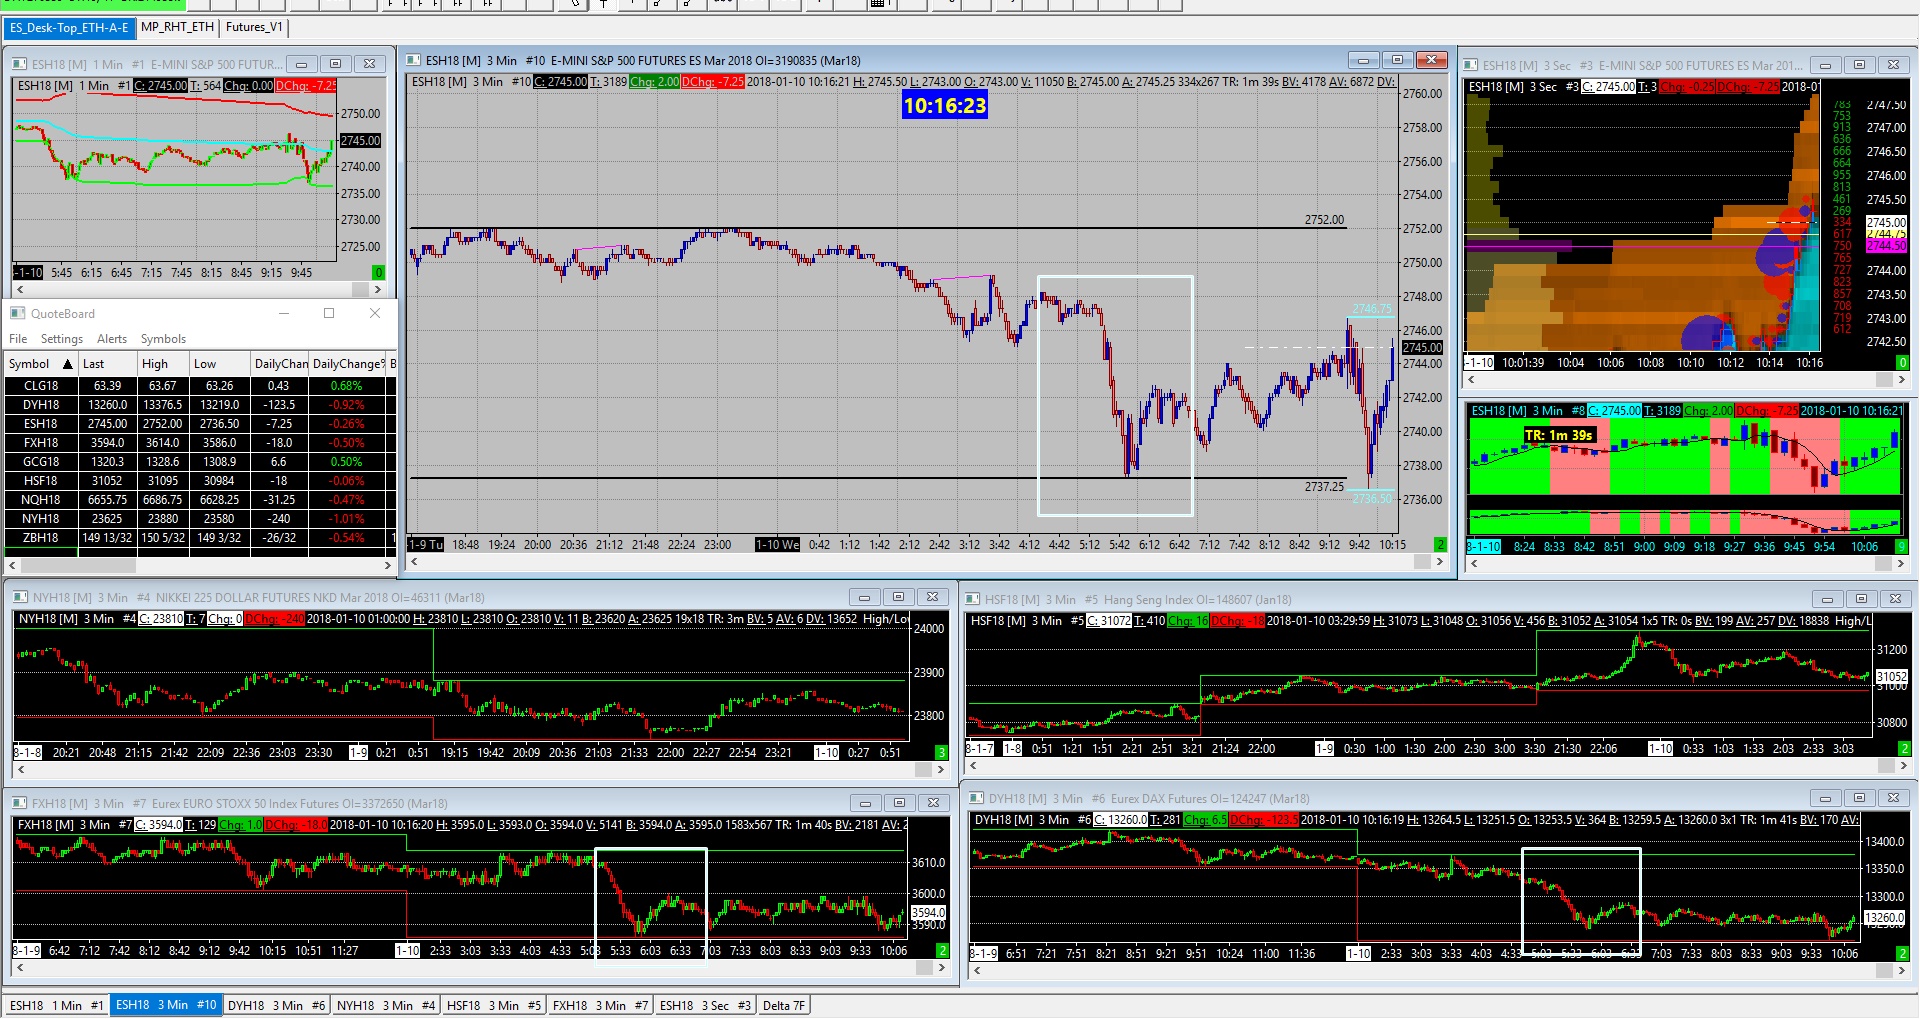Click the left scroll arrow of the QuoteBoard
This screenshot has width=1920, height=1019.
[x=11, y=565]
